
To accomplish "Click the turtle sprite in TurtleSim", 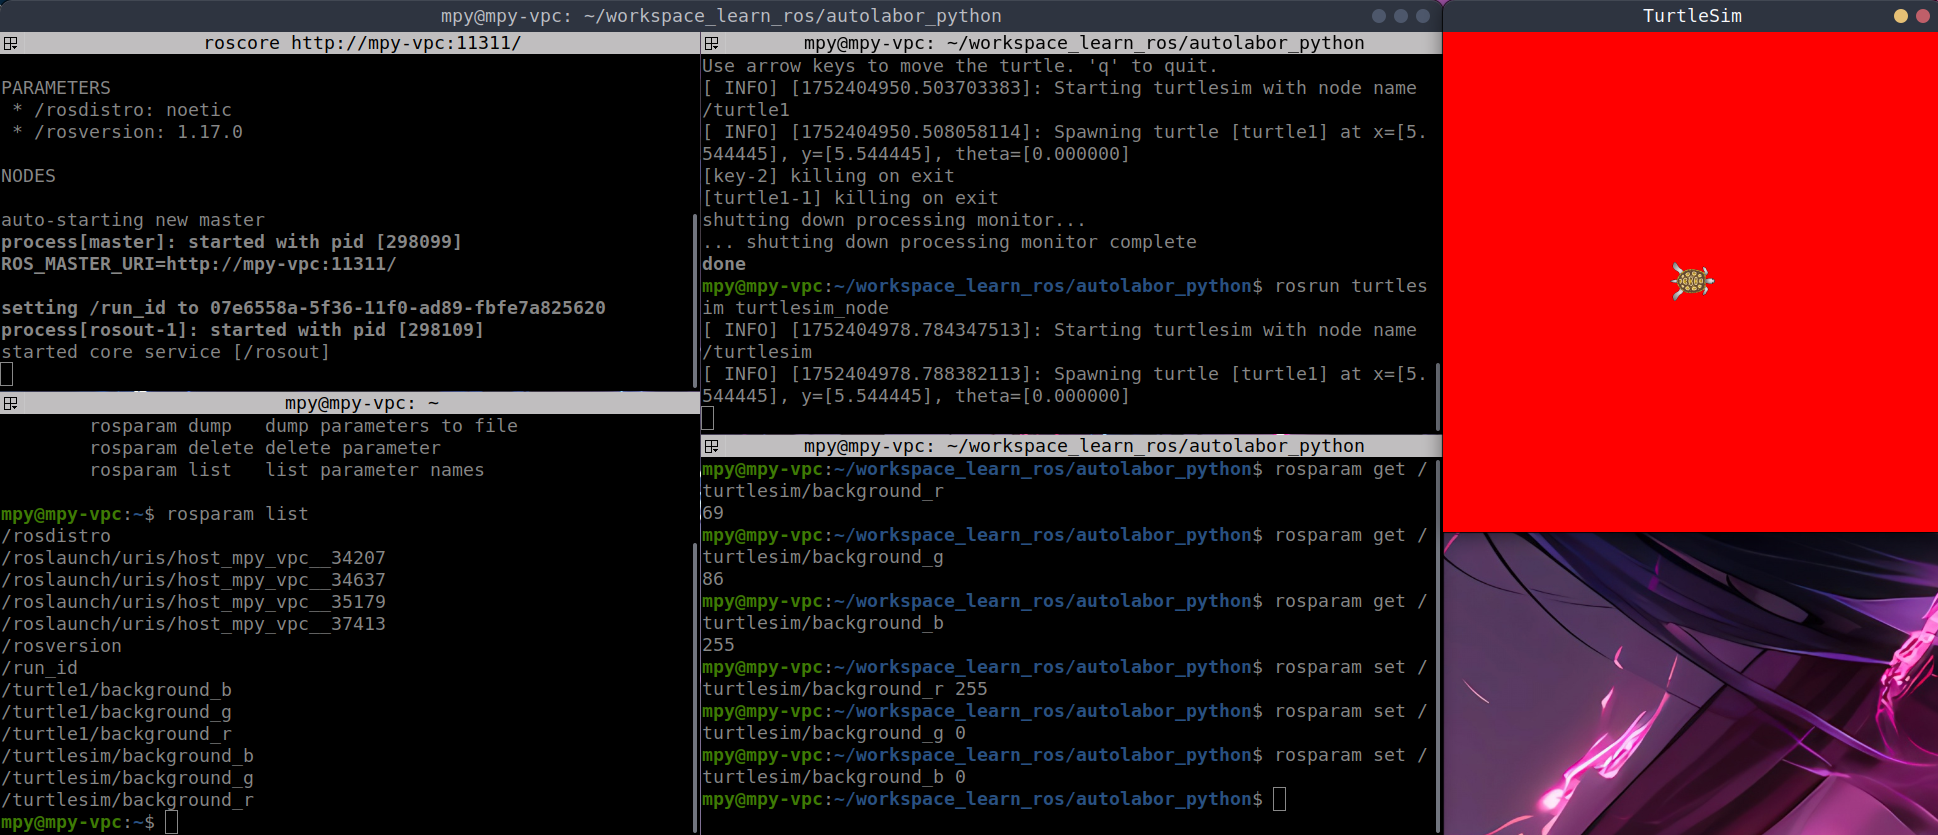I will (1692, 282).
